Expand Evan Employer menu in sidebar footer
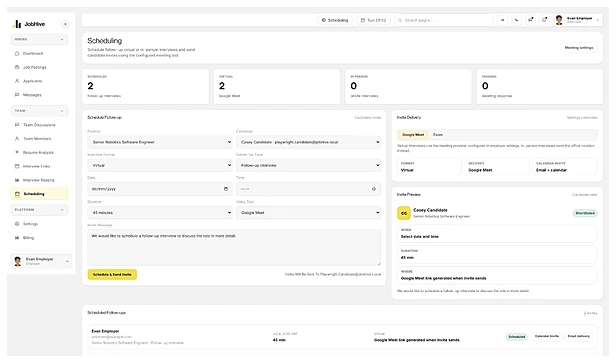This screenshot has height=363, width=616. click(x=67, y=261)
